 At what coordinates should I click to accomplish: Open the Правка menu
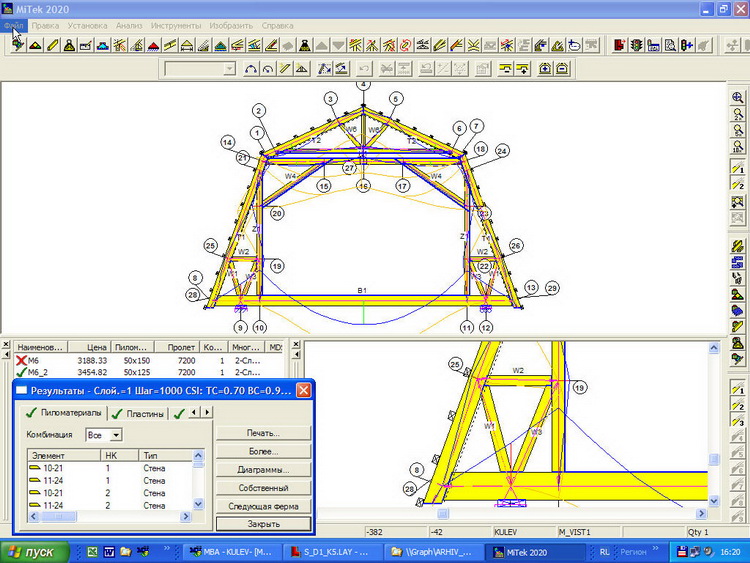[45, 25]
